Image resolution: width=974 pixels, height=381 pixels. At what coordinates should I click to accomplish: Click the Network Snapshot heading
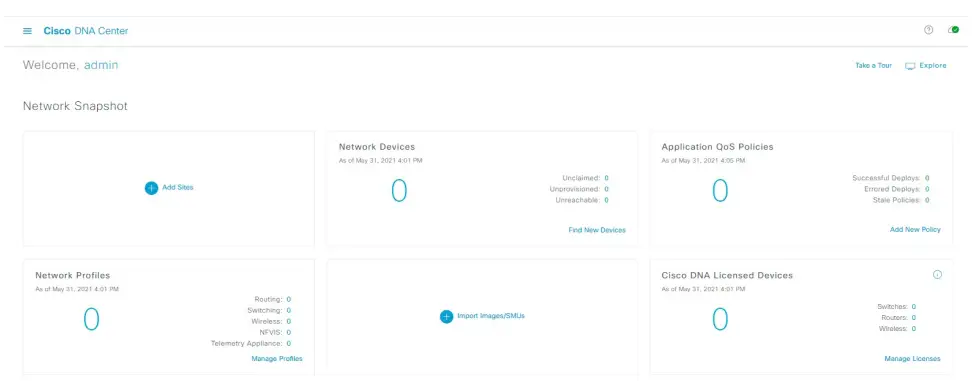[75, 106]
